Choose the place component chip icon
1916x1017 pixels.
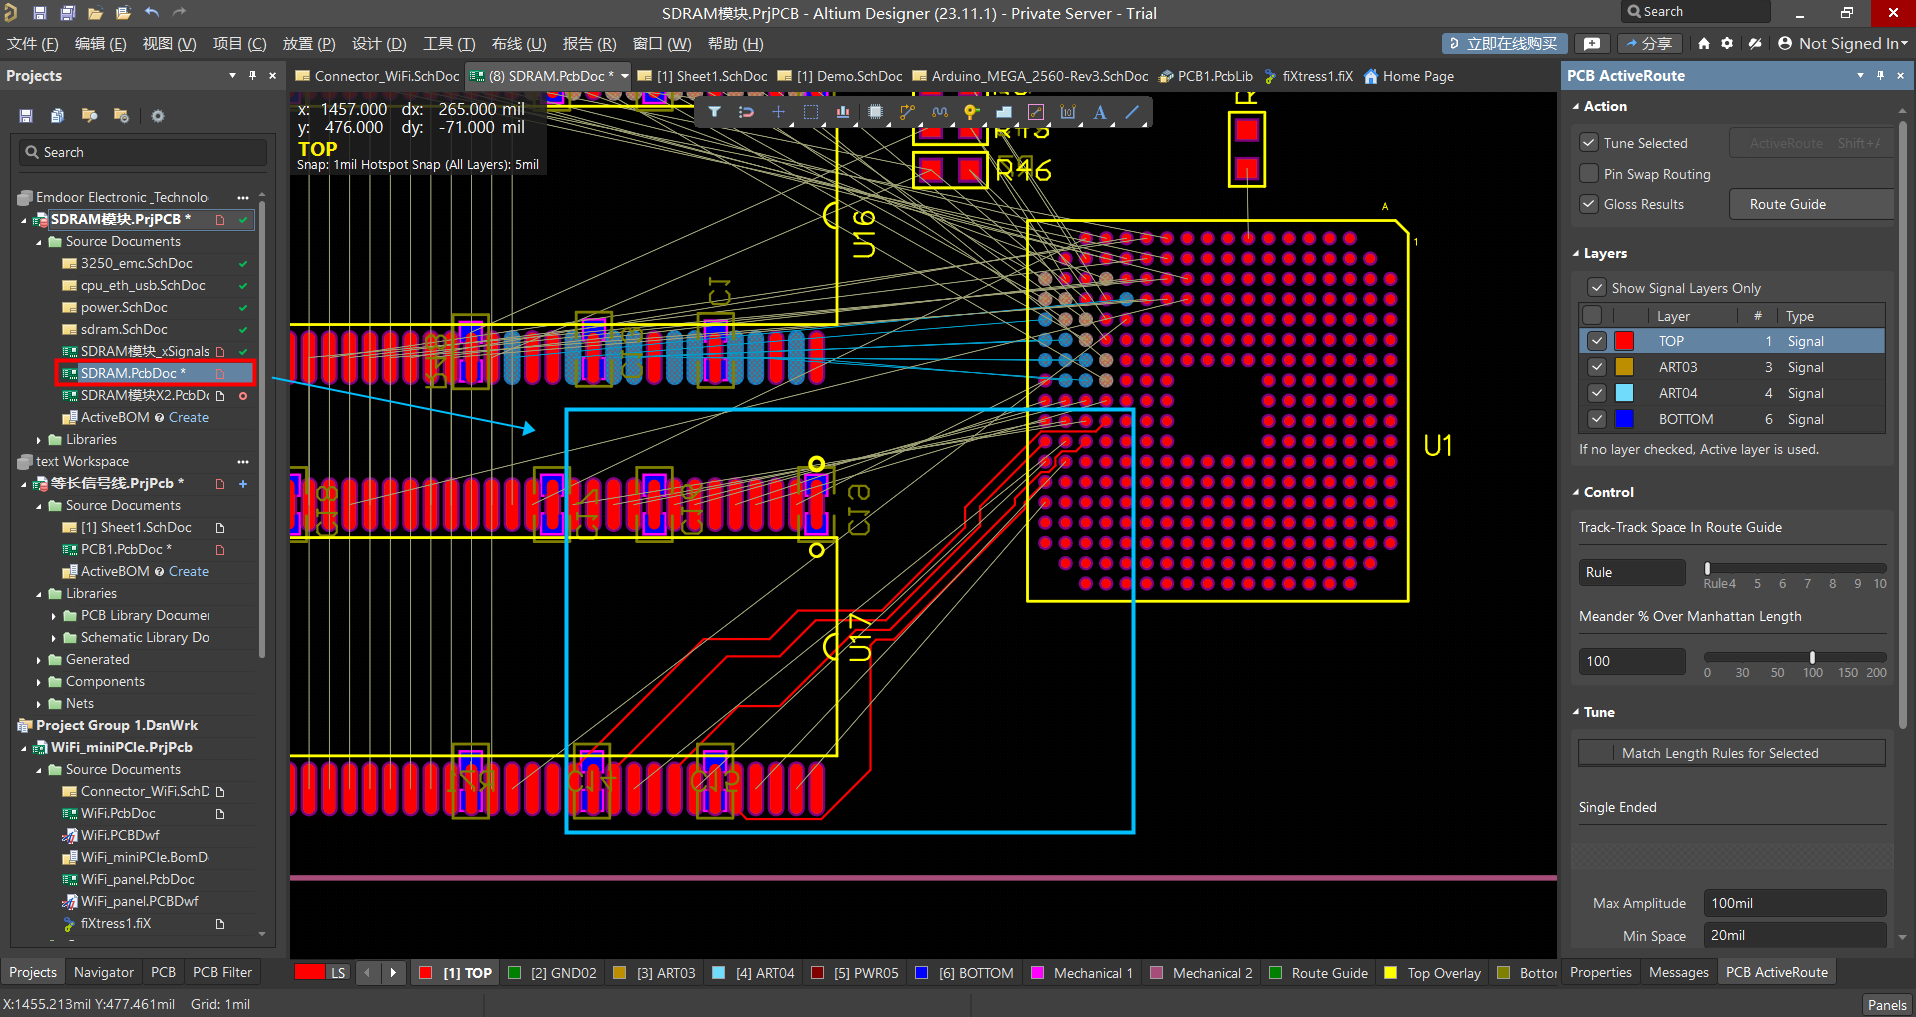[875, 112]
